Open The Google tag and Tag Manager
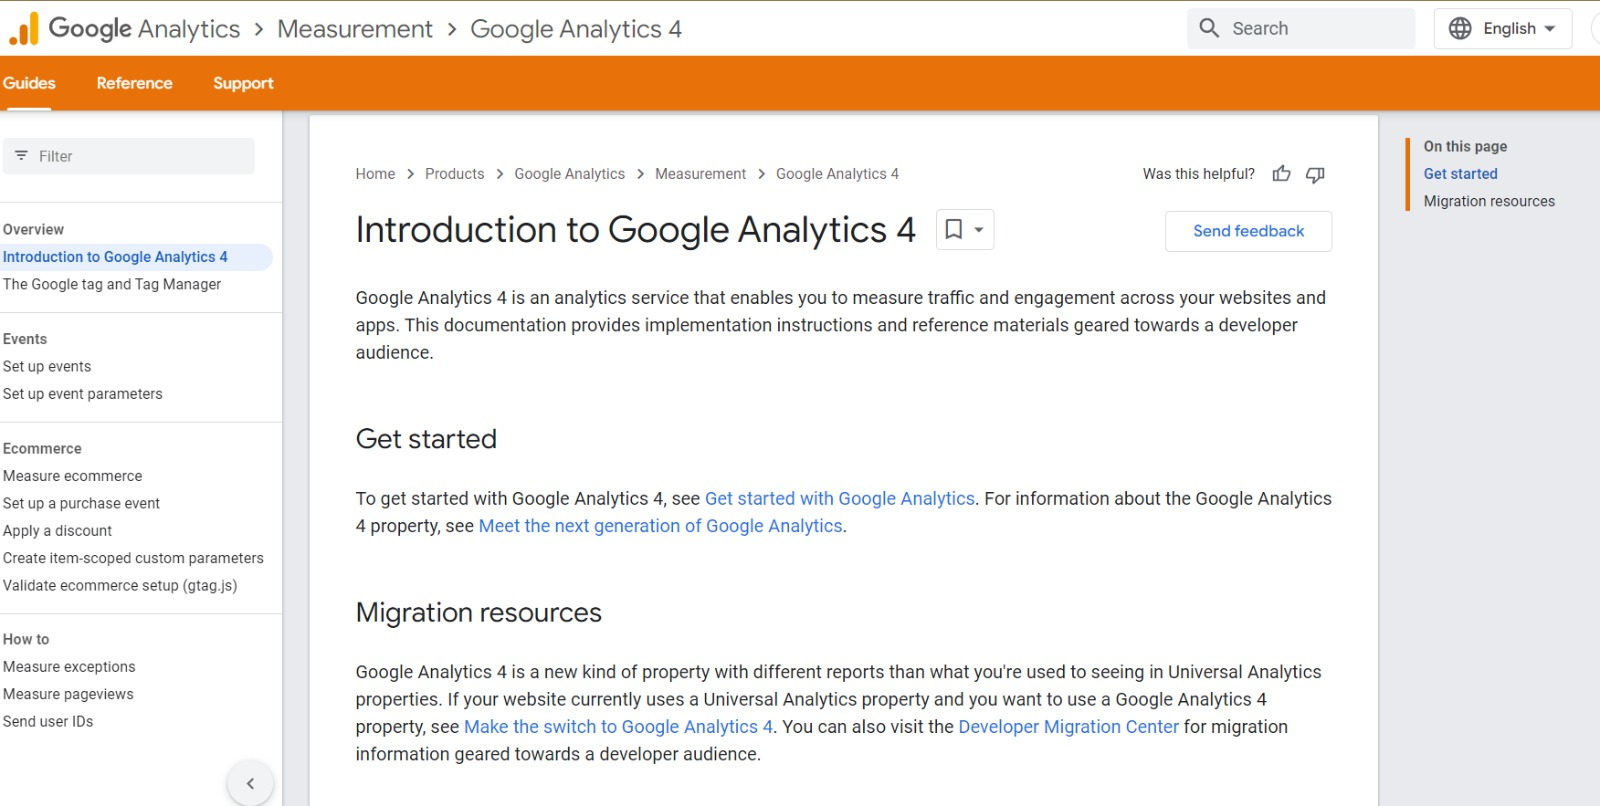The height and width of the screenshot is (806, 1600). [112, 284]
